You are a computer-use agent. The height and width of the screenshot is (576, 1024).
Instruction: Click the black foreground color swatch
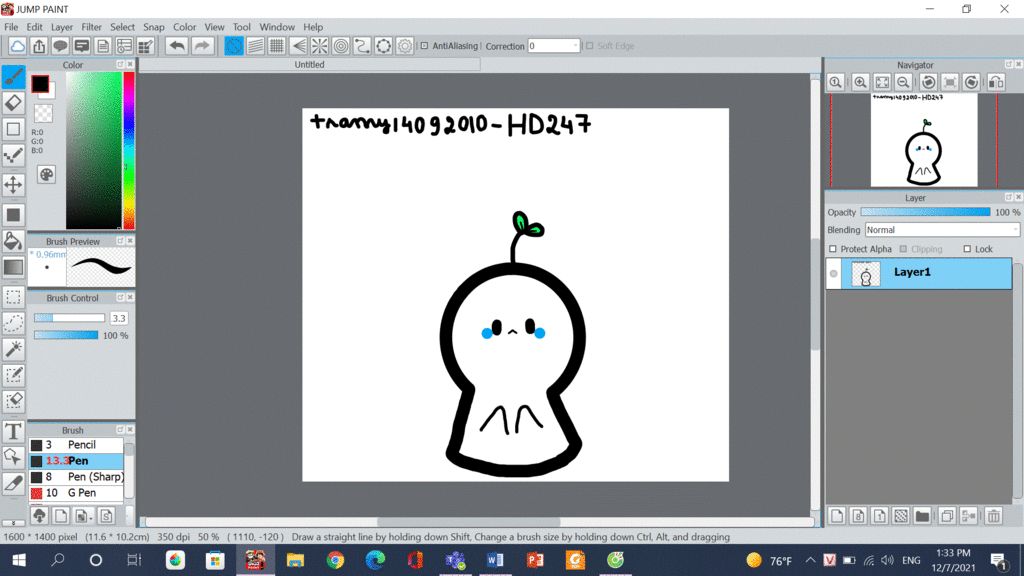pyautogui.click(x=40, y=84)
